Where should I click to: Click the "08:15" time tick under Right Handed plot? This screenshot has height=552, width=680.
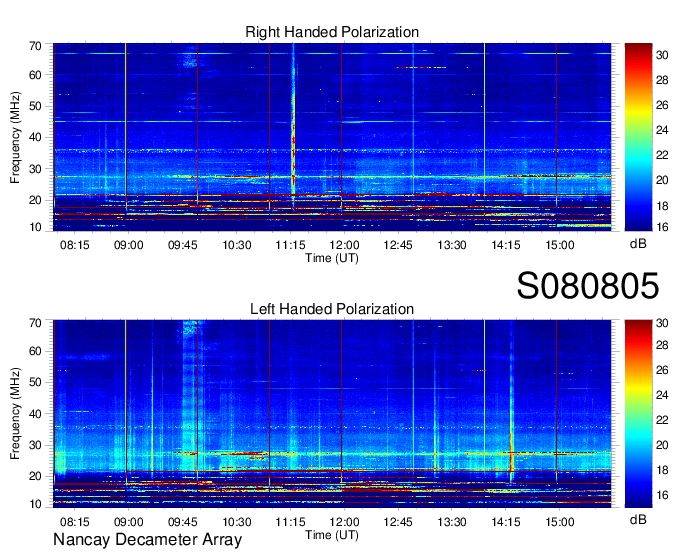[x=75, y=245]
